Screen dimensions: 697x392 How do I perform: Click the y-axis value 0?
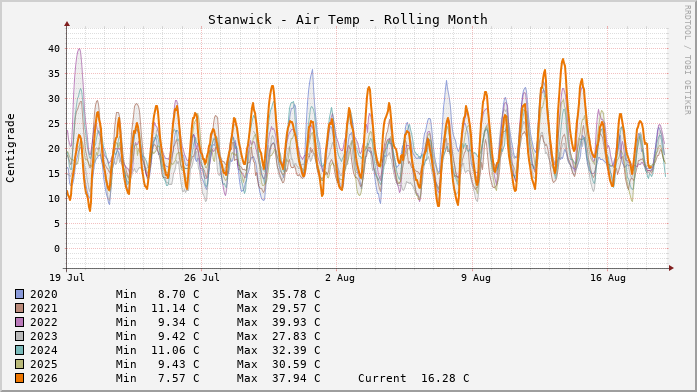coord(57,249)
